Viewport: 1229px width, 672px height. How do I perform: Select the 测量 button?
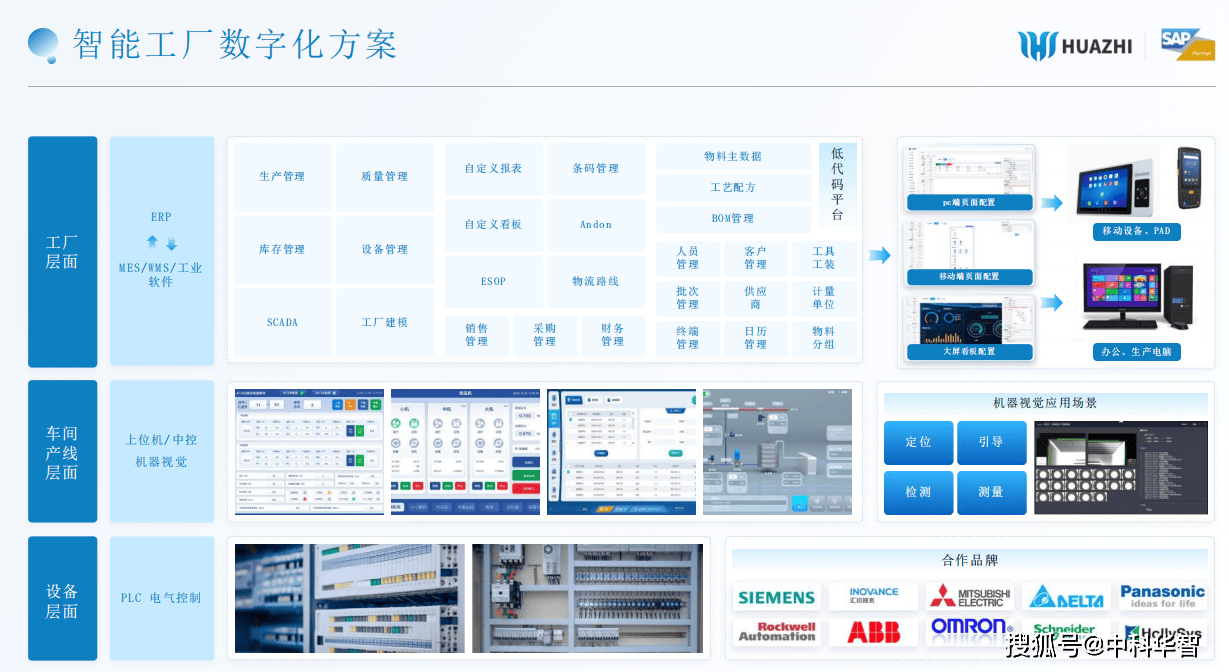991,492
